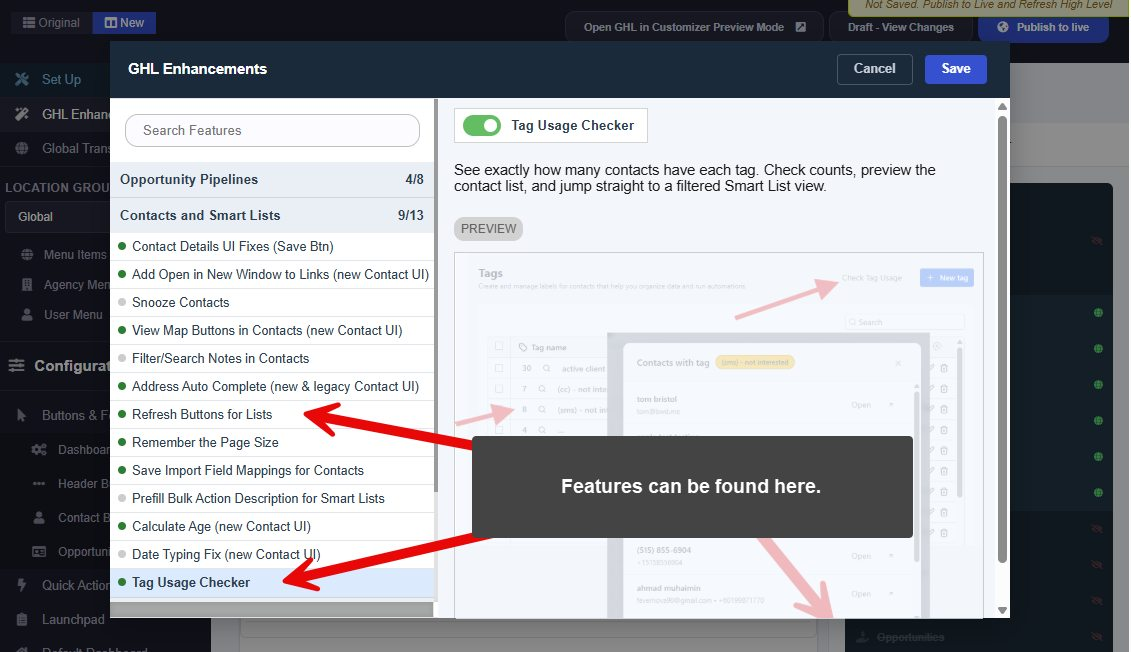Click scroll-up arrow of detail pane
The image size is (1131, 652).
[1002, 107]
